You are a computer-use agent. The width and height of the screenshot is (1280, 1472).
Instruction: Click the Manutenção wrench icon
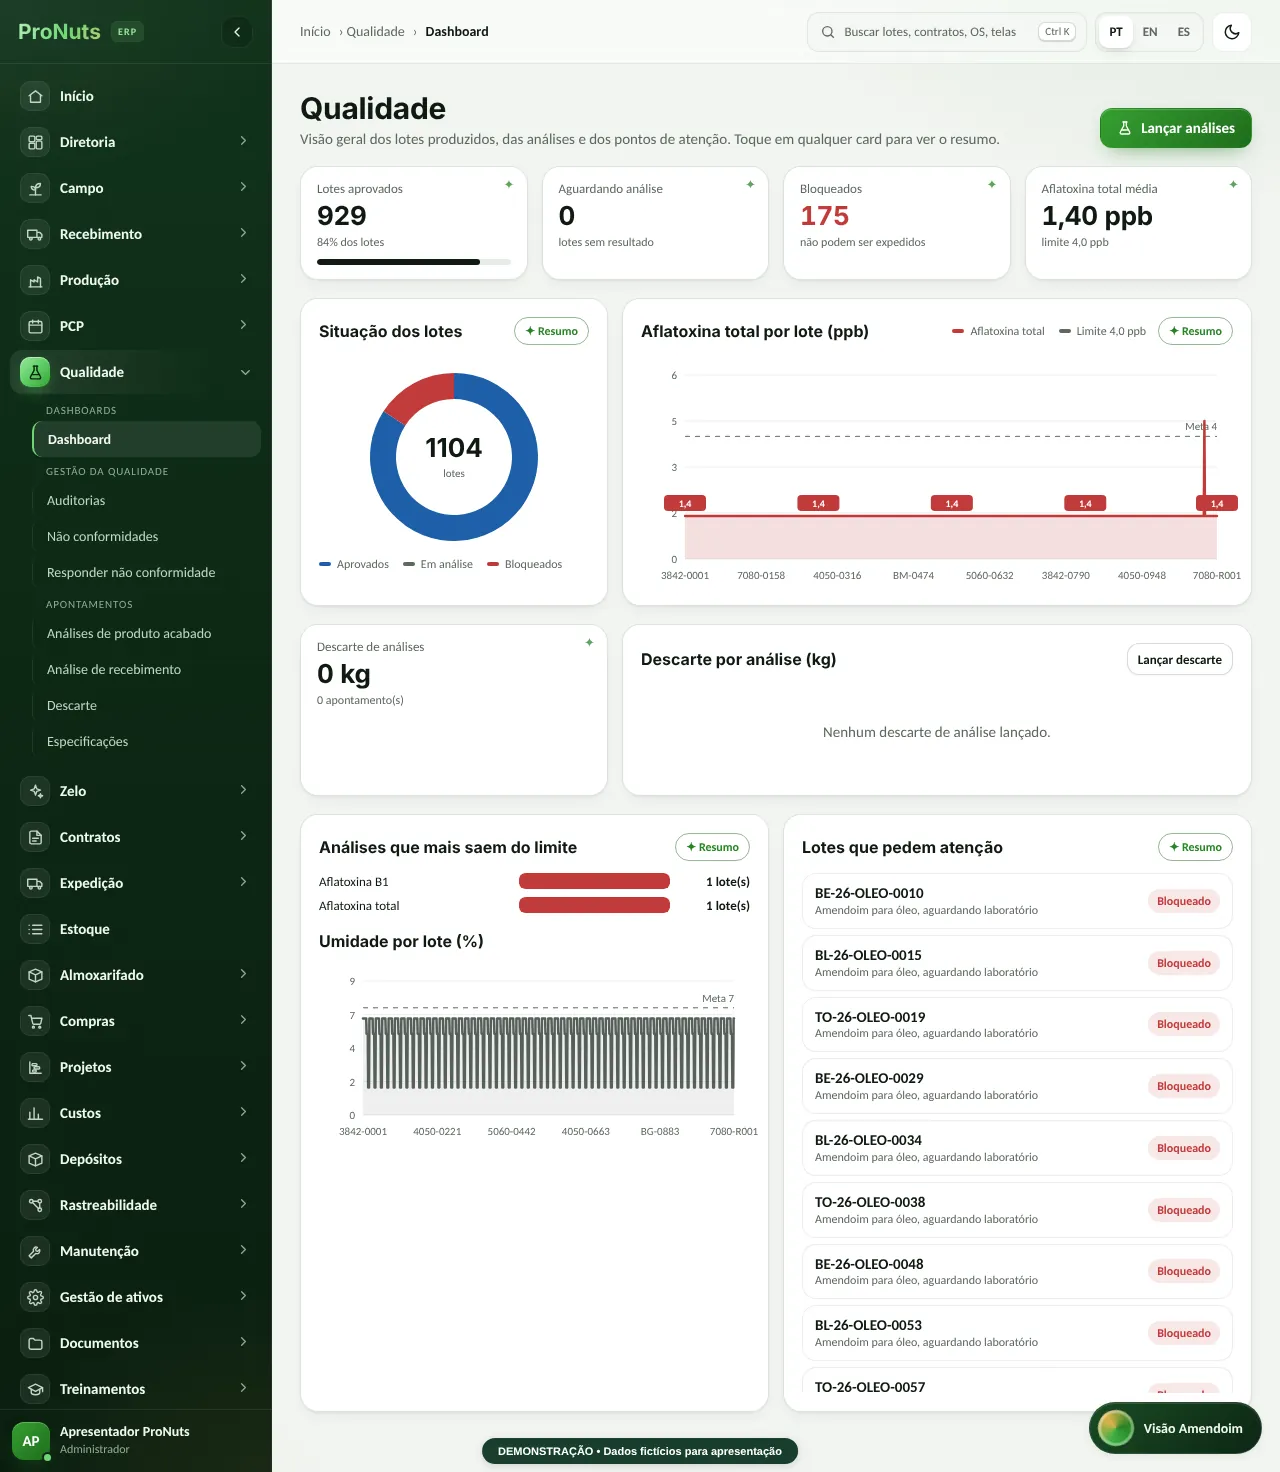click(35, 1251)
